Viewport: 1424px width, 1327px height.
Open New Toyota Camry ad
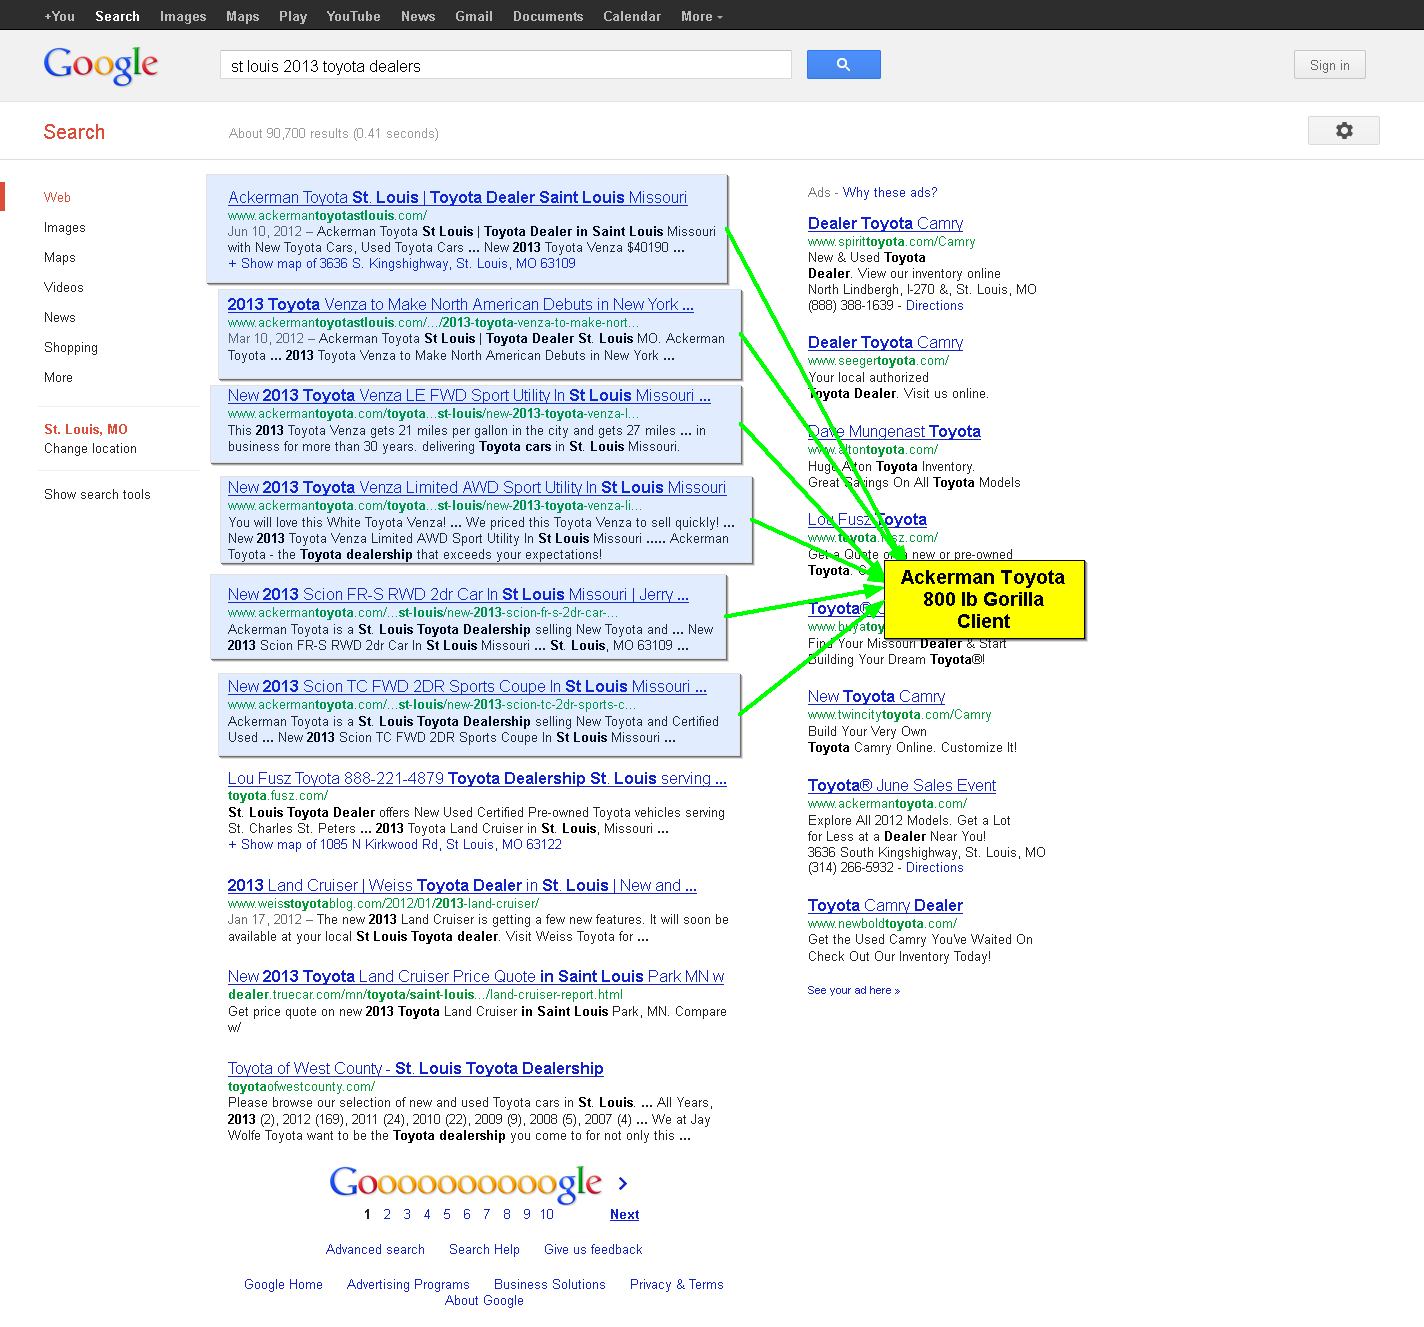(x=876, y=697)
